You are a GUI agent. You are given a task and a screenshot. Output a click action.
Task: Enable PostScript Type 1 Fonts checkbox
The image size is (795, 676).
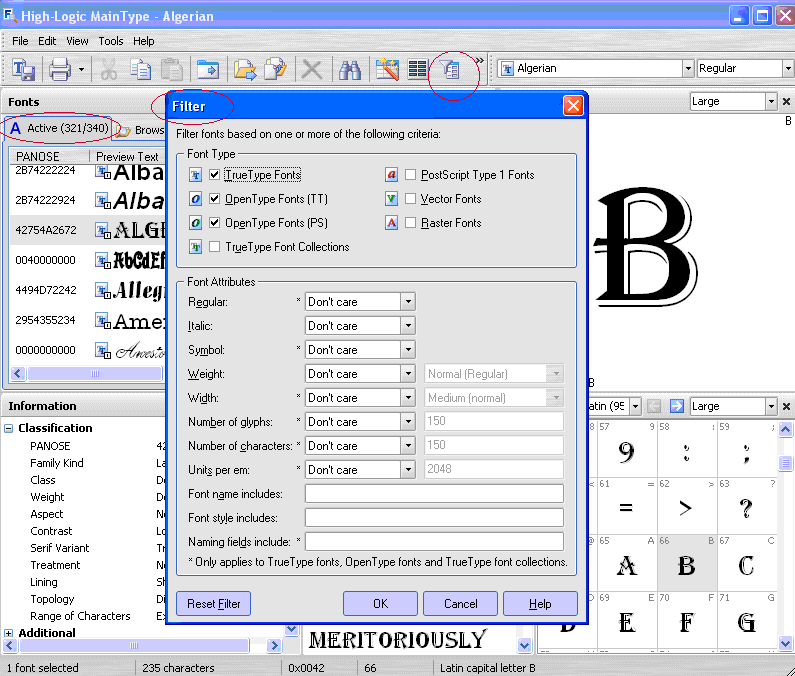pos(411,175)
